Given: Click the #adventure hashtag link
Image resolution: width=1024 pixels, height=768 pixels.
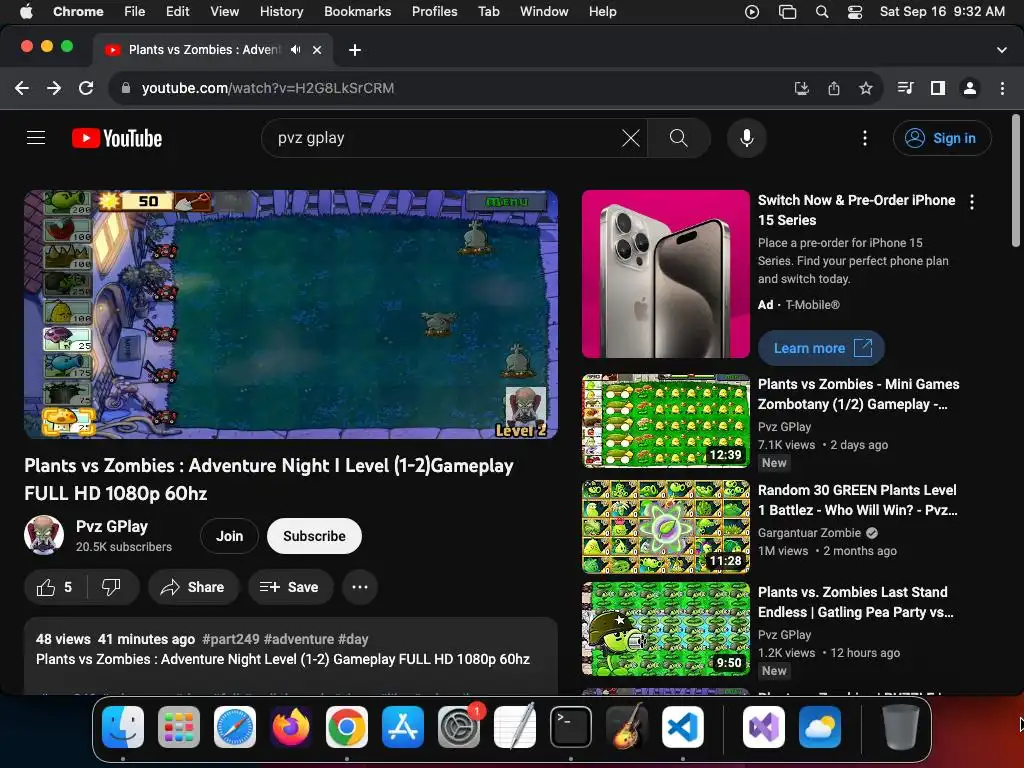Looking at the screenshot, I should tap(298, 639).
